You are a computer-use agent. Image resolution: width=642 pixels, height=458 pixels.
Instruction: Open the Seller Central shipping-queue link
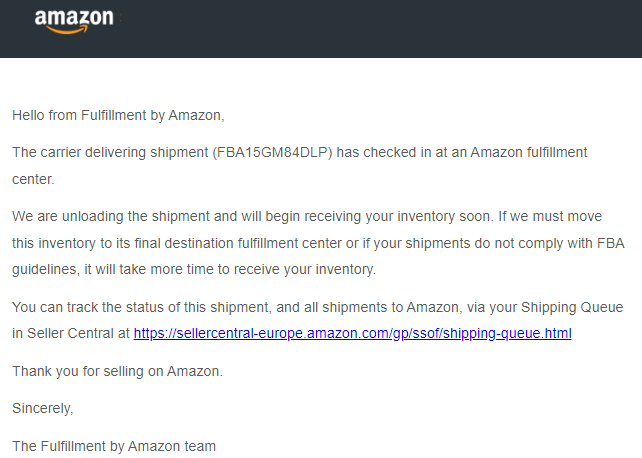tap(353, 334)
